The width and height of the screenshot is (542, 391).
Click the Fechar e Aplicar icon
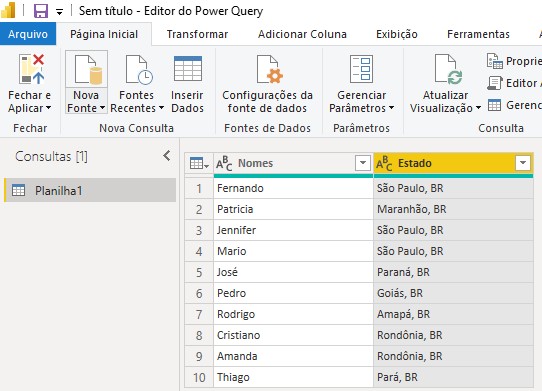[x=32, y=69]
